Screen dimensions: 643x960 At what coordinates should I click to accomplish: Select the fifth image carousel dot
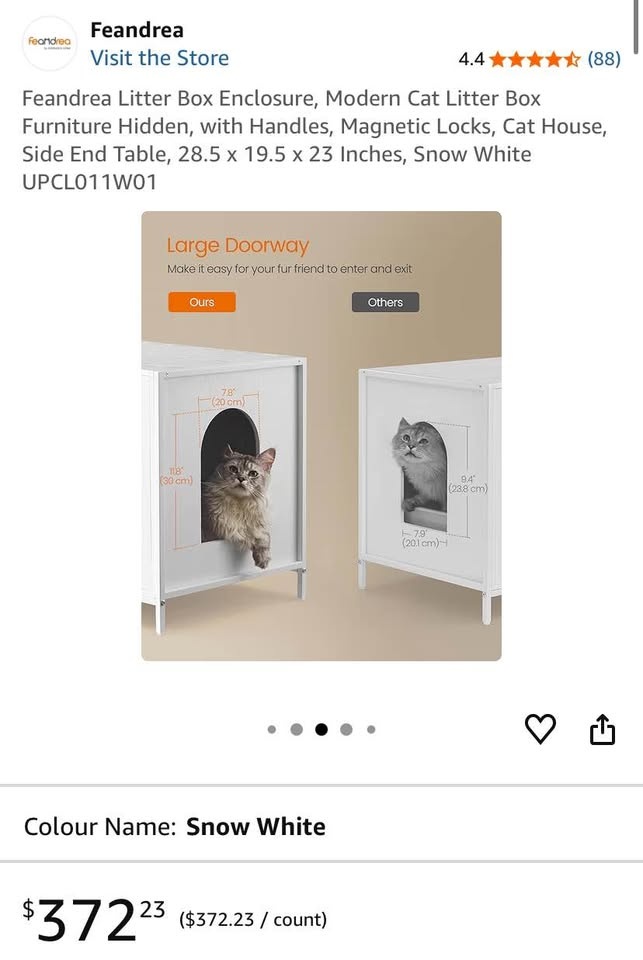coord(371,729)
